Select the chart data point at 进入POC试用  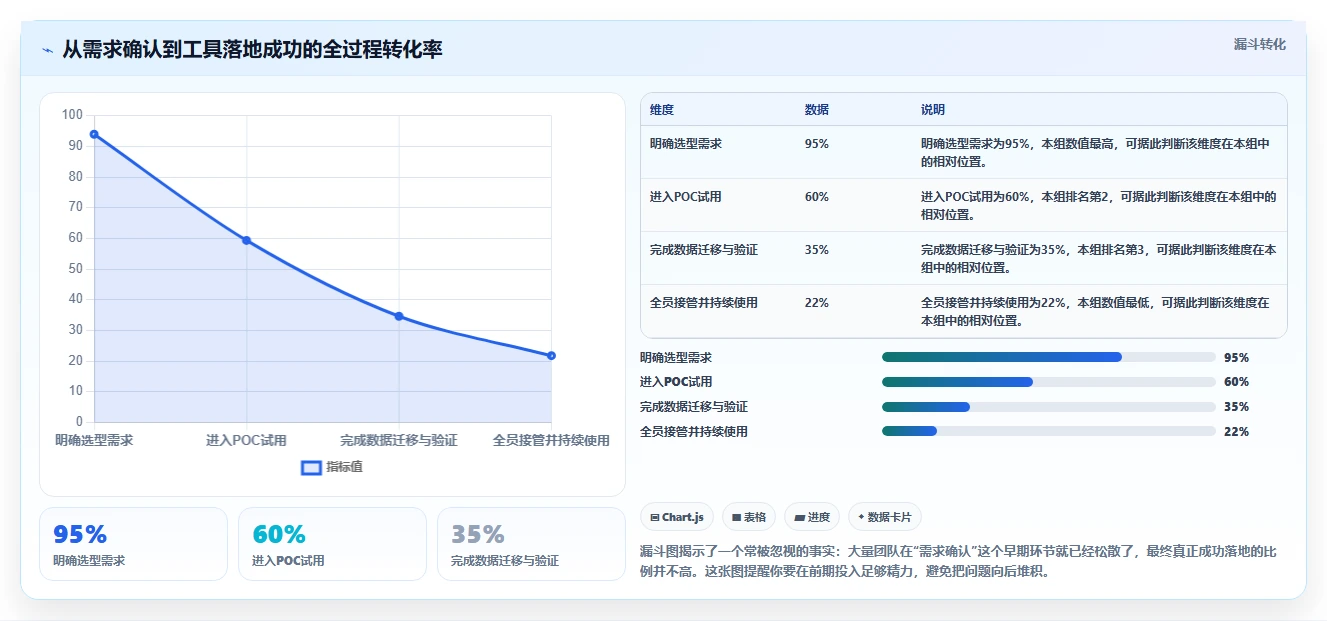246,240
